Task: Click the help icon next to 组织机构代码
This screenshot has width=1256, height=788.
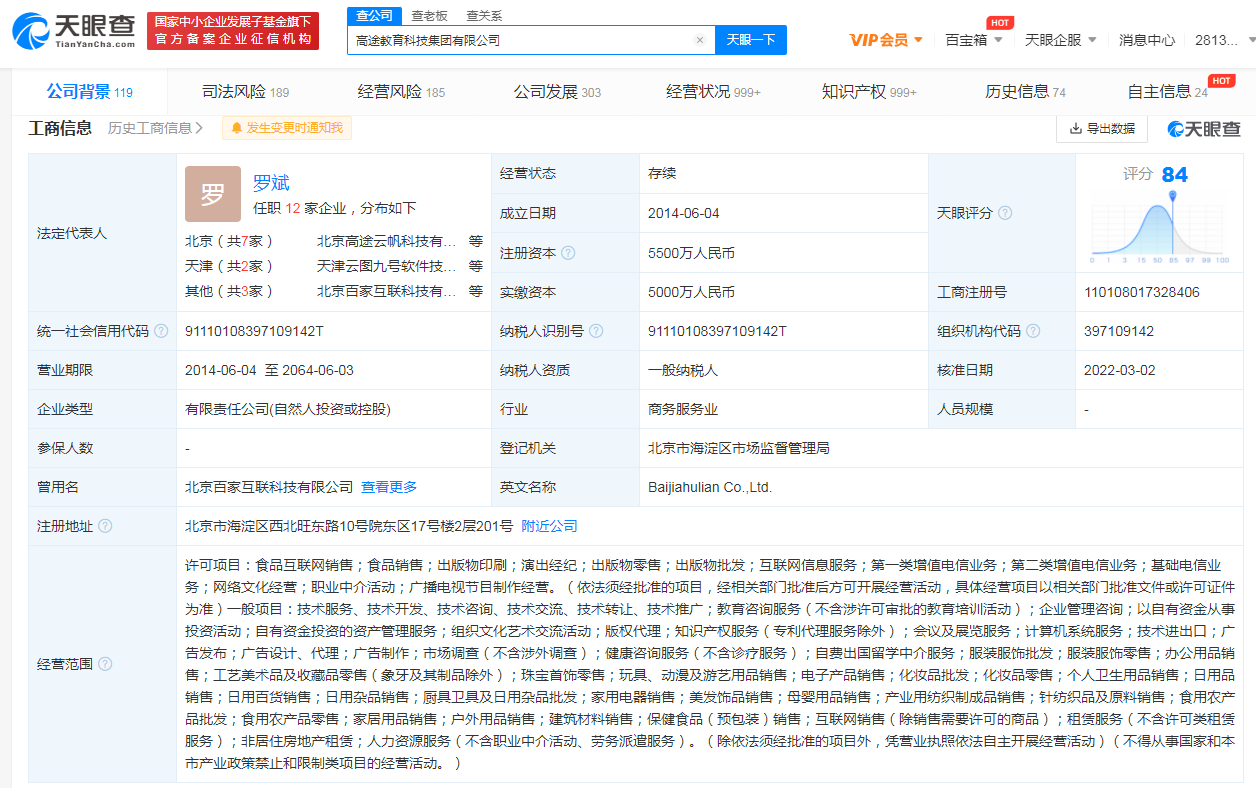Action: (1034, 330)
